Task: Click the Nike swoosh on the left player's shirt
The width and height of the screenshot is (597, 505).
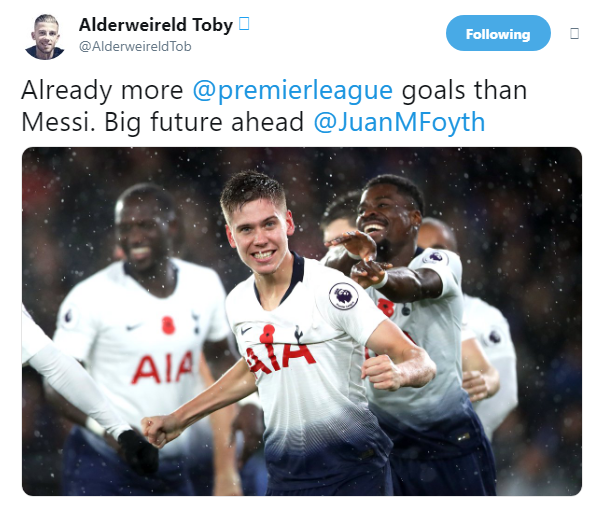Action: (133, 327)
